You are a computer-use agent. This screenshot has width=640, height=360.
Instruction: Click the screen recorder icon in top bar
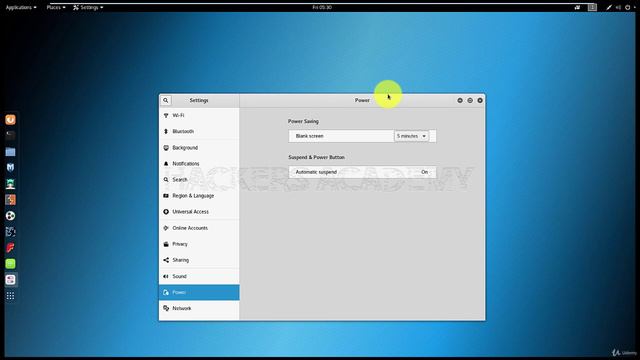pyautogui.click(x=577, y=7)
